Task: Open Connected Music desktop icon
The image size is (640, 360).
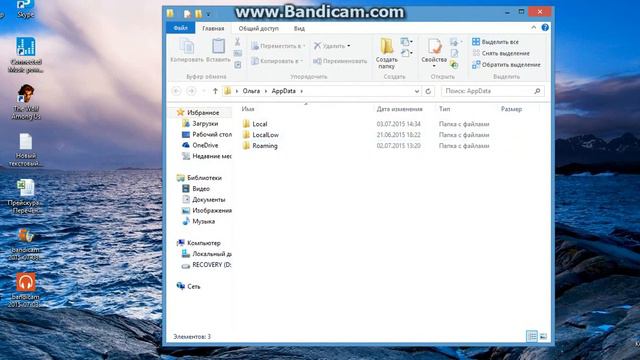Action: 25,55
